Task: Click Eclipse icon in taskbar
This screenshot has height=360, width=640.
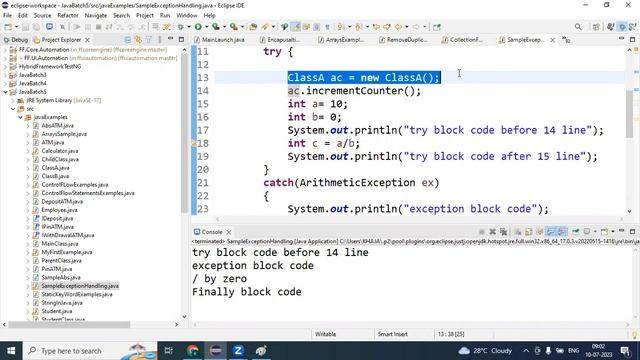Action: 216,351
